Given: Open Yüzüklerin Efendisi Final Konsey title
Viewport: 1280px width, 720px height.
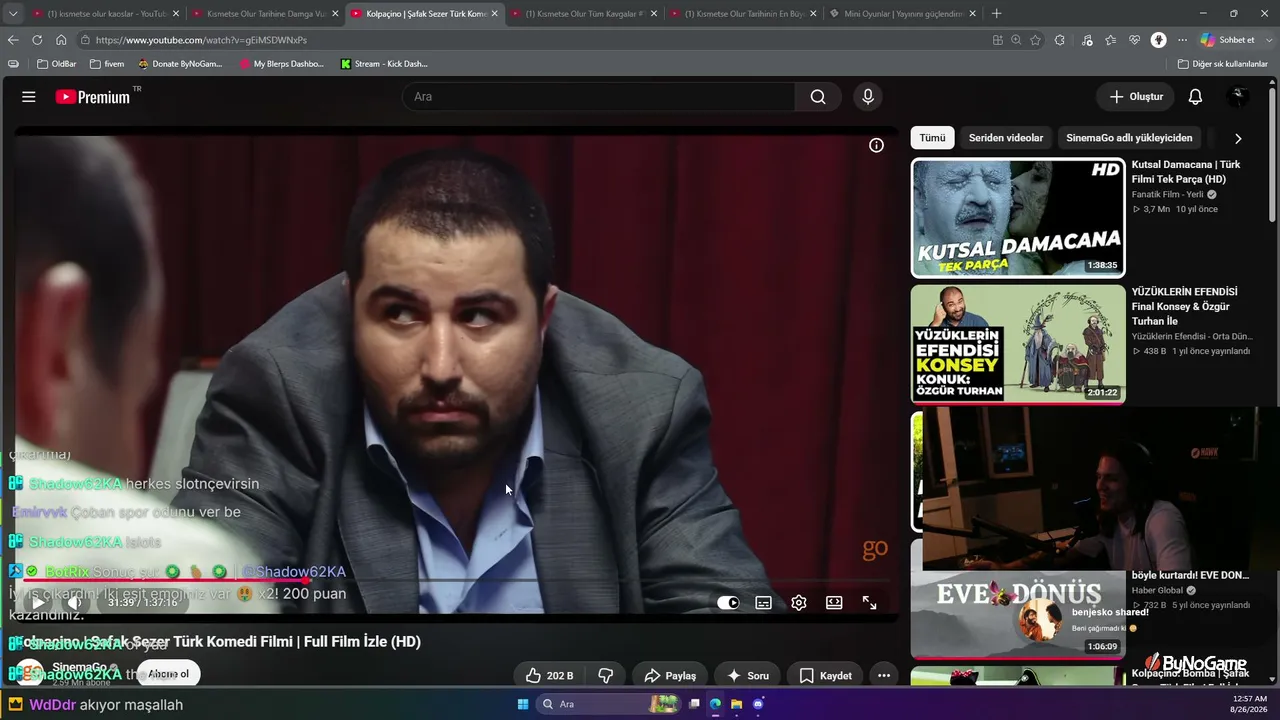Looking at the screenshot, I should (x=1185, y=306).
